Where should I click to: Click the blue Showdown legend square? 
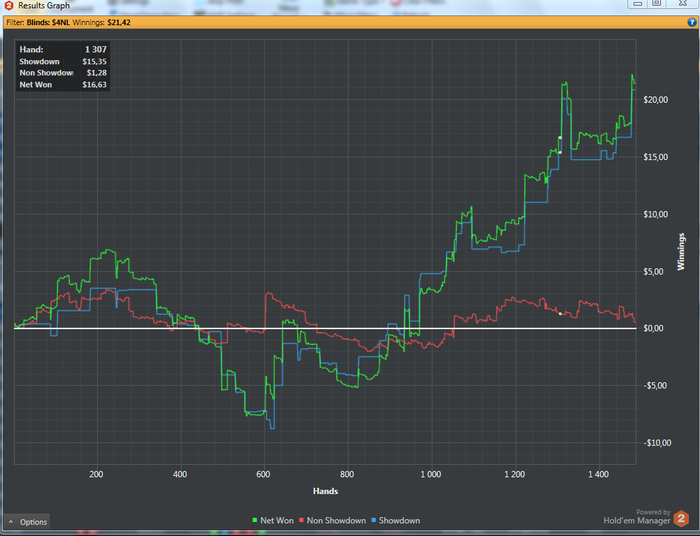click(x=374, y=520)
